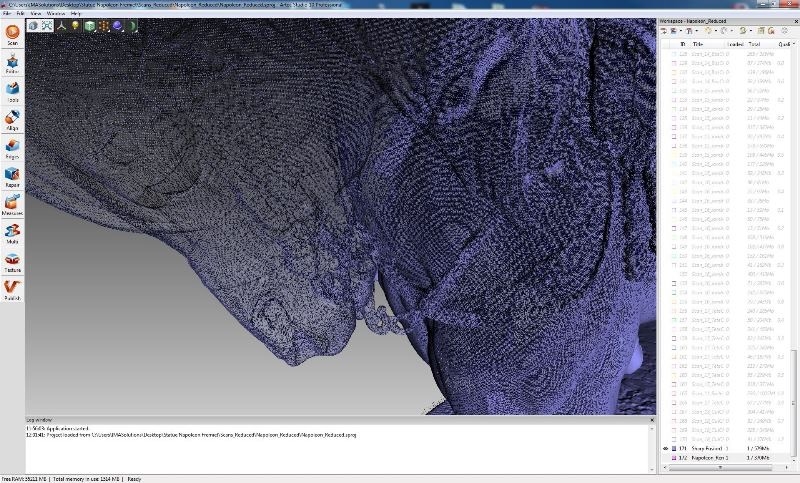Toggle the light bulb lighting icon
The image size is (800, 483).
tap(76, 26)
